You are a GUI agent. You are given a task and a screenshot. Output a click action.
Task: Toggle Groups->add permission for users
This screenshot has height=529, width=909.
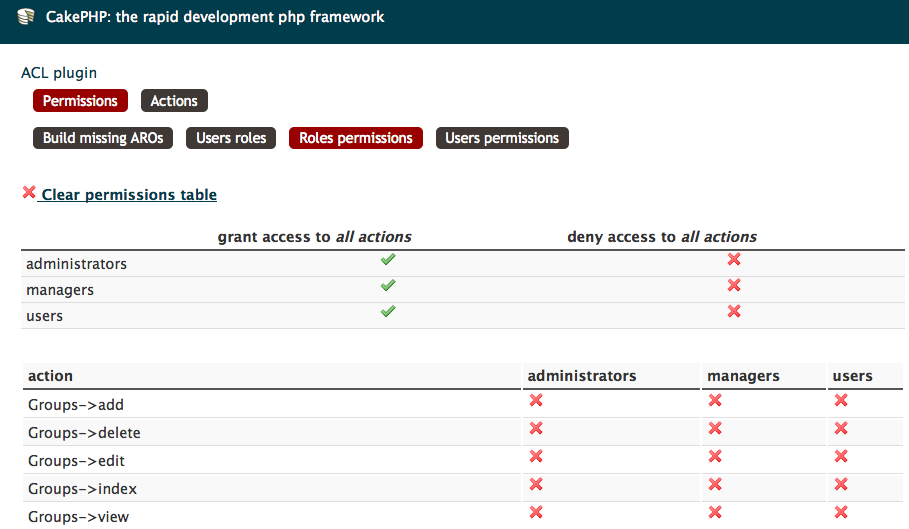coord(841,400)
